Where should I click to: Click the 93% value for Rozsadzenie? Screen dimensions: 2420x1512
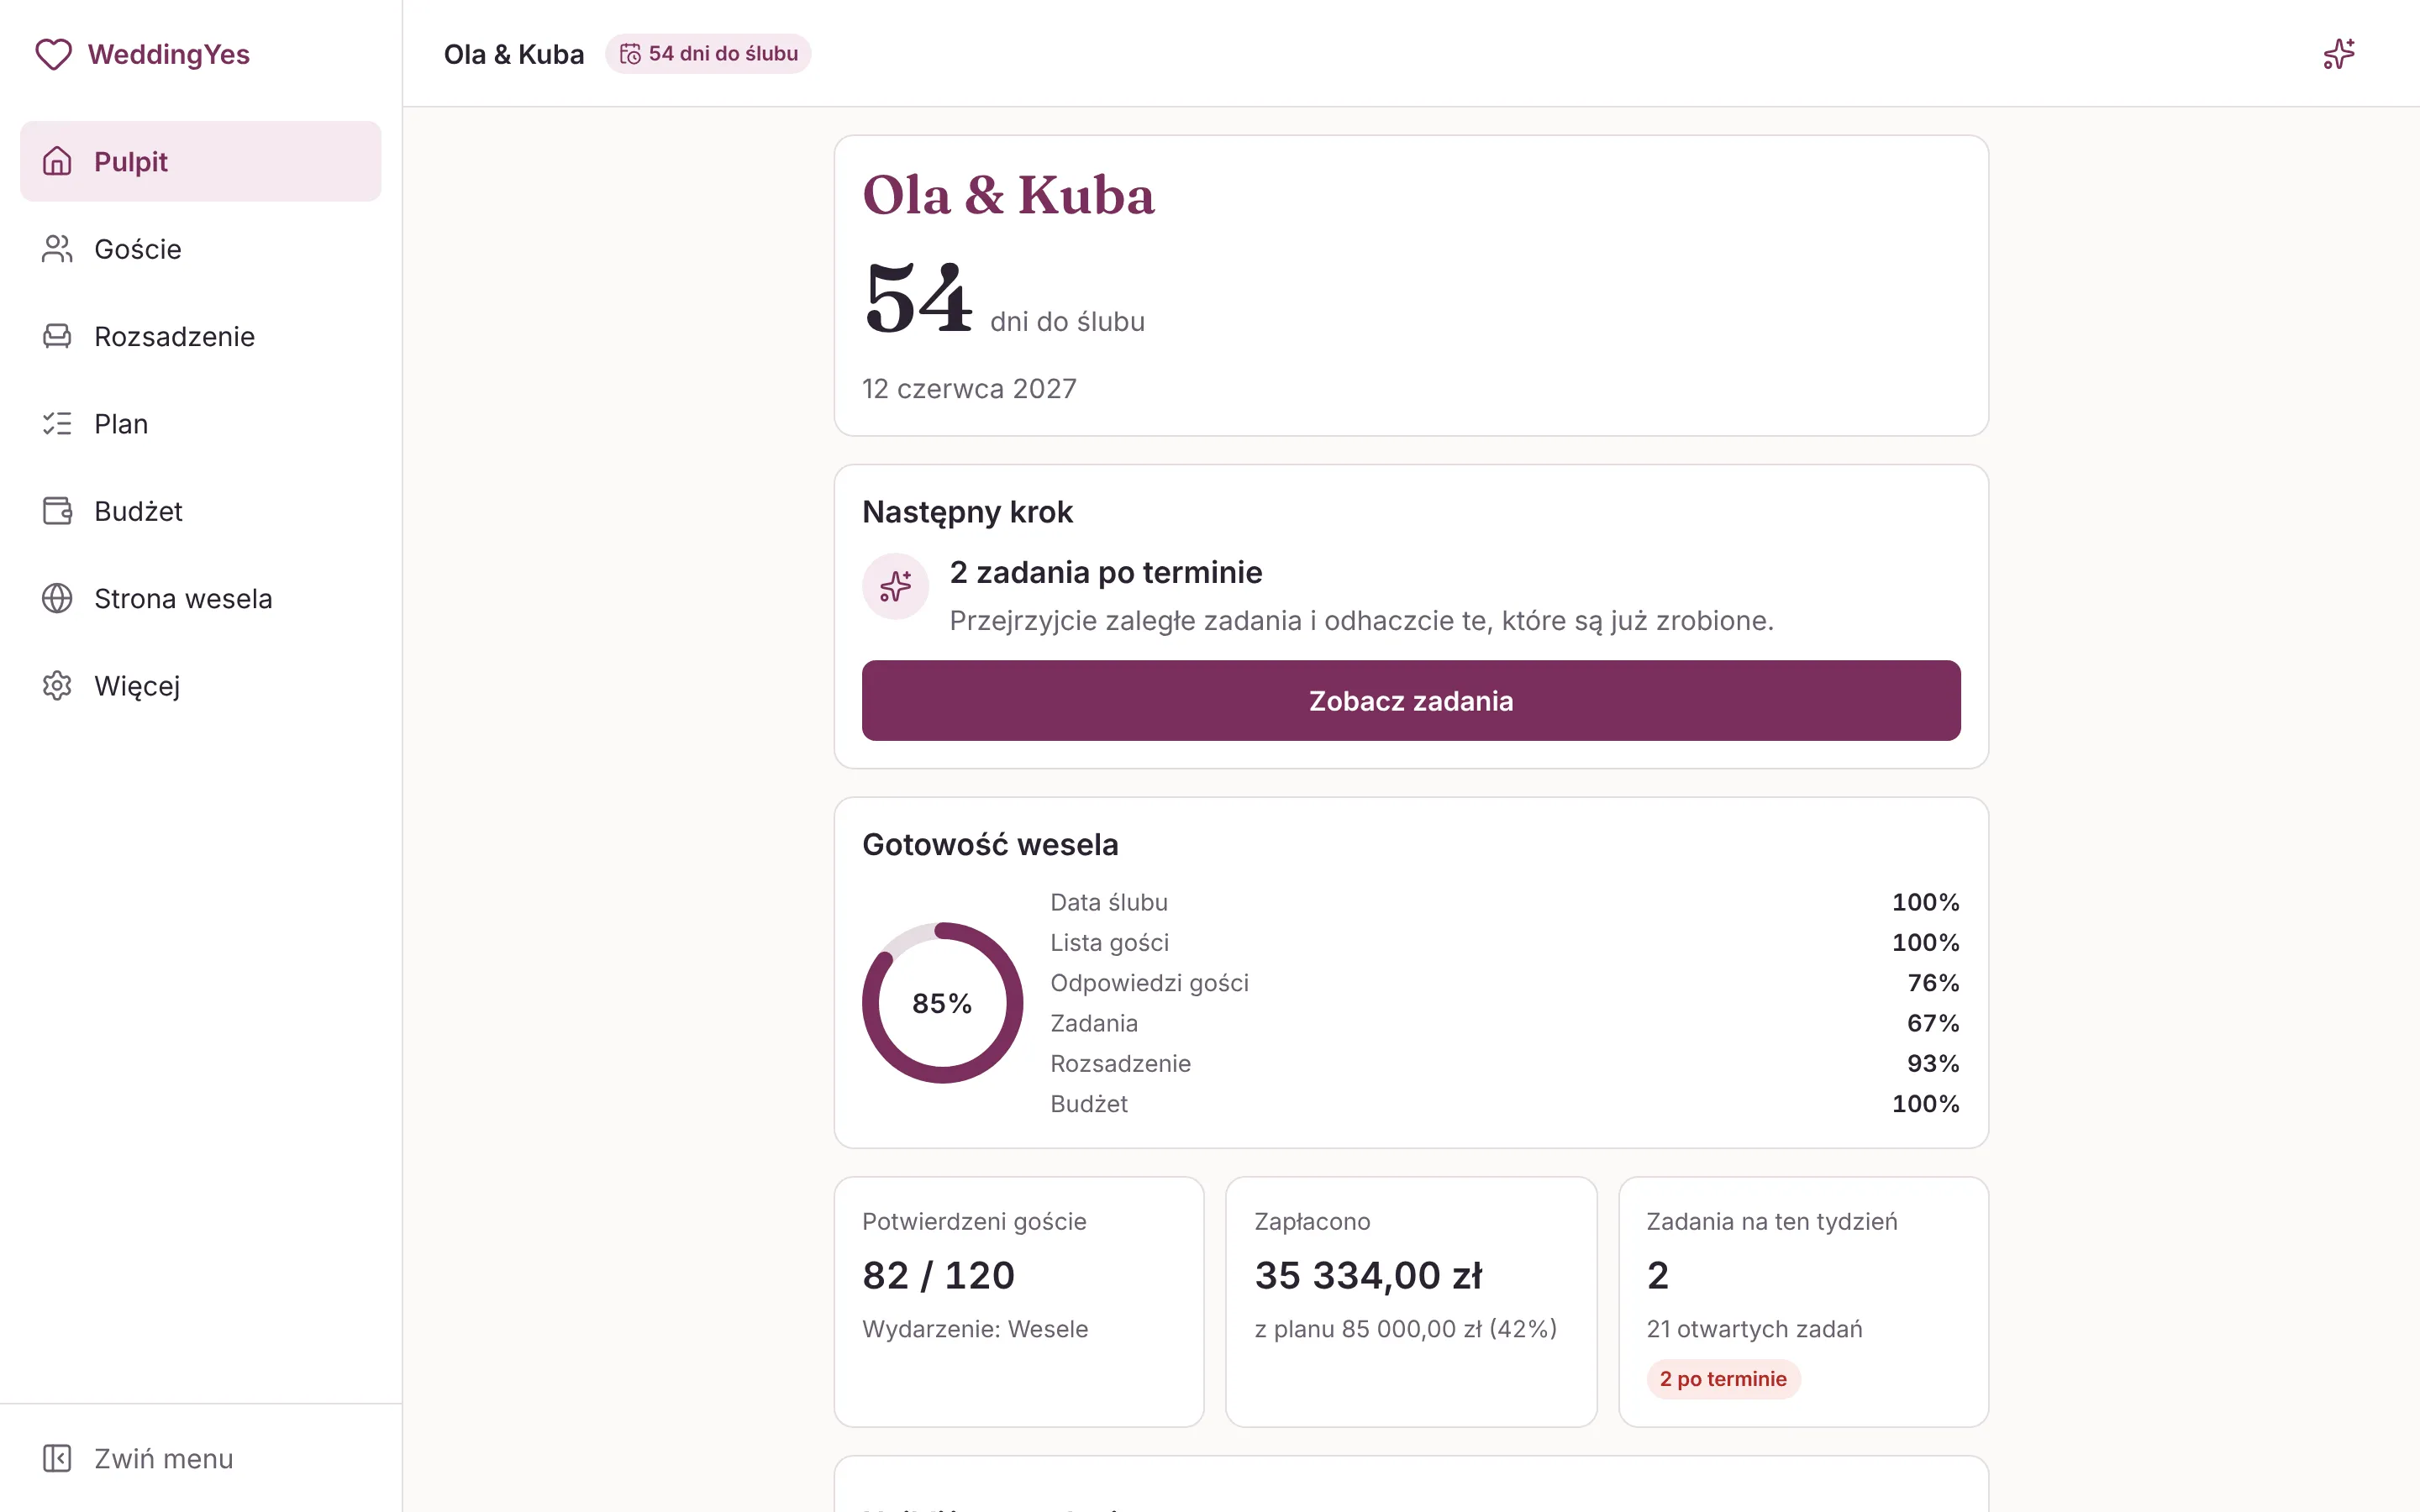pyautogui.click(x=1933, y=1064)
